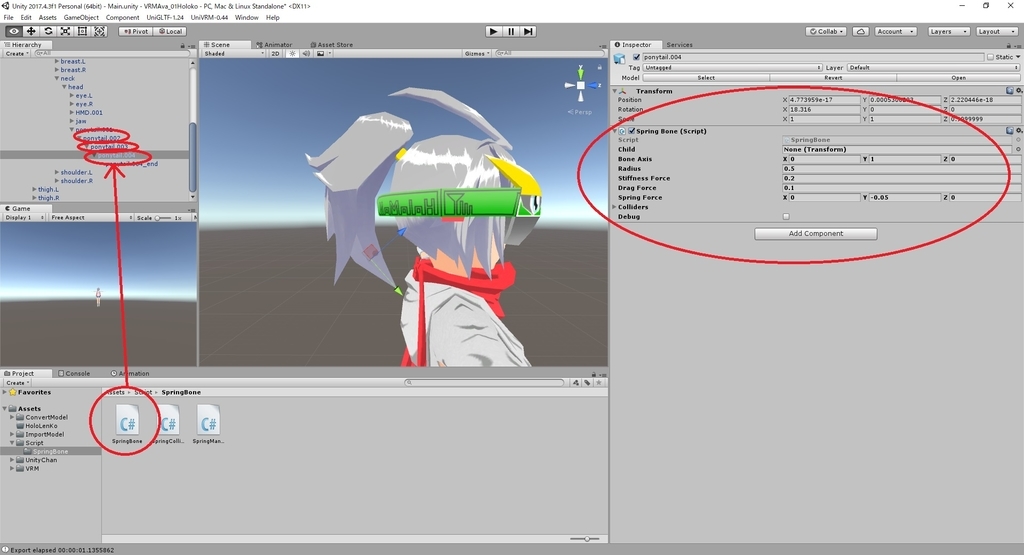Viewport: 1024px width, 555px height.
Task: Select the Move tool
Action: click(x=31, y=31)
